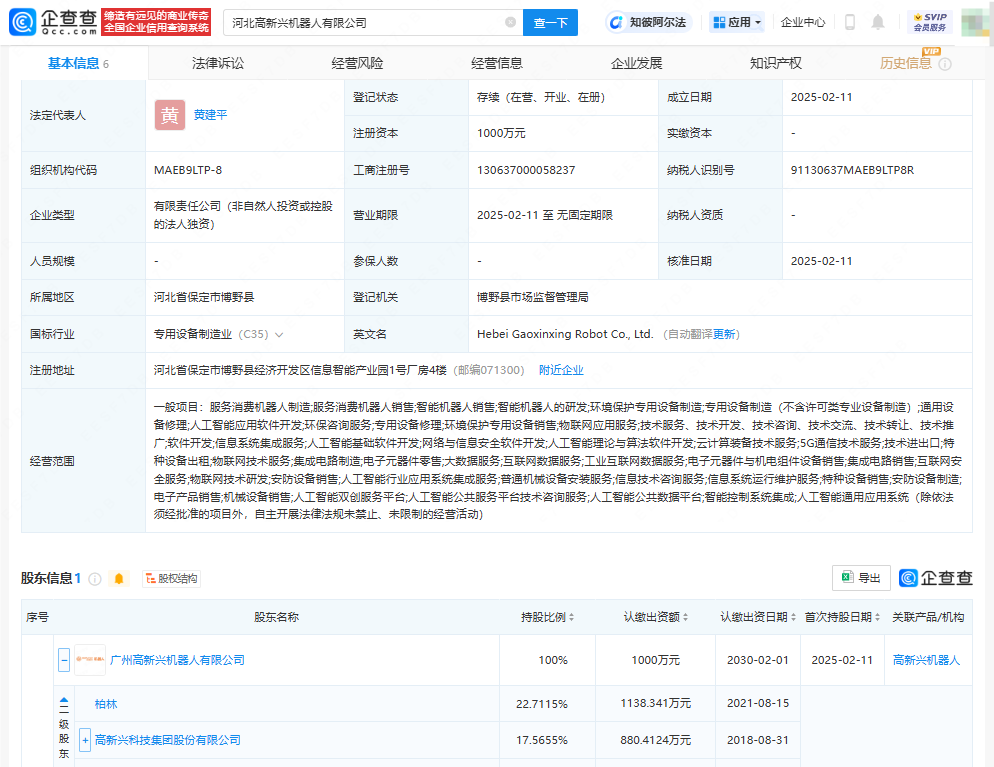Open legal representative 黄建平 link

click(210, 115)
